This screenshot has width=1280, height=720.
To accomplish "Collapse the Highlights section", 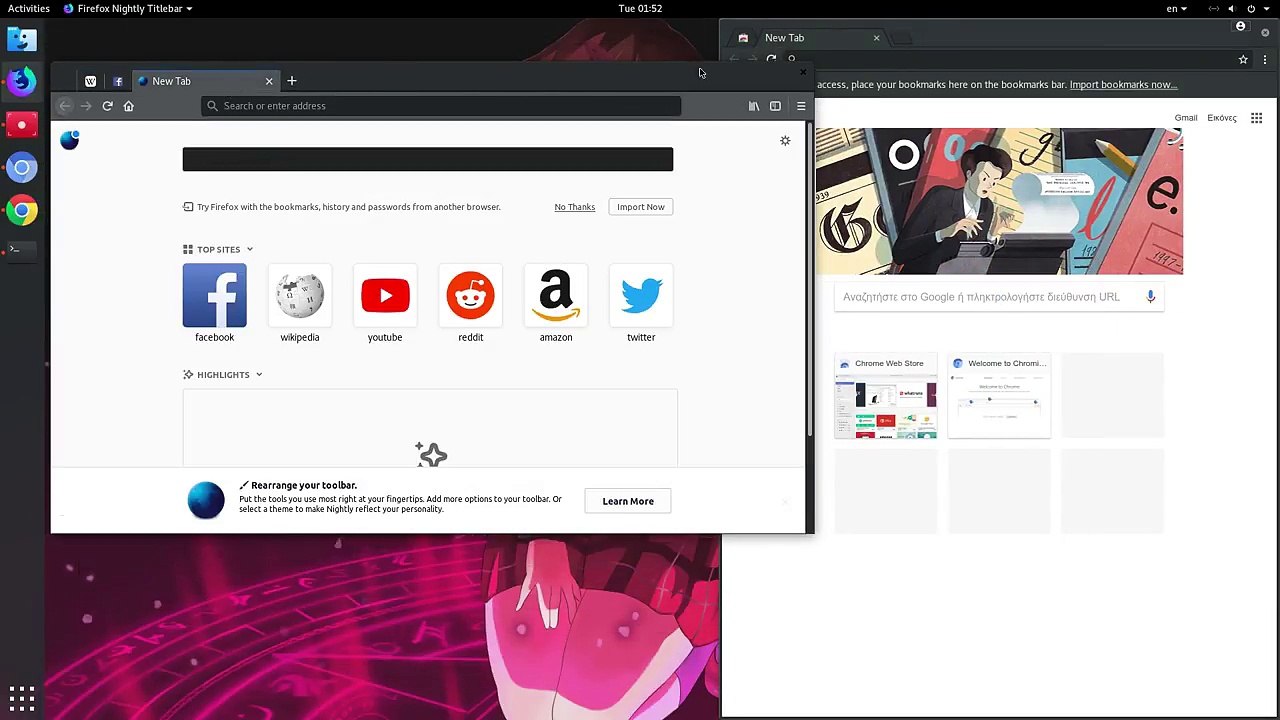I will [x=222, y=375].
